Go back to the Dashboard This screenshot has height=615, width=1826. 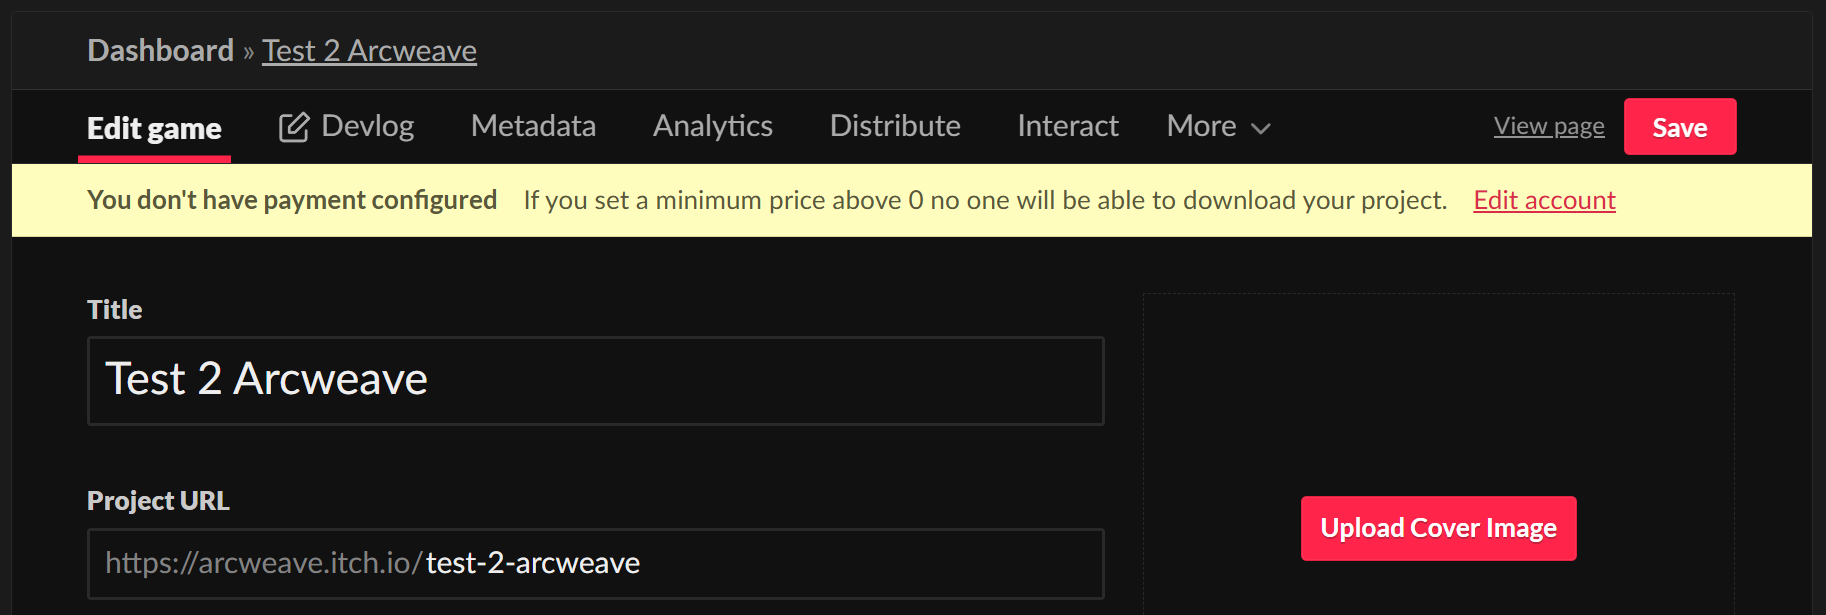click(160, 50)
